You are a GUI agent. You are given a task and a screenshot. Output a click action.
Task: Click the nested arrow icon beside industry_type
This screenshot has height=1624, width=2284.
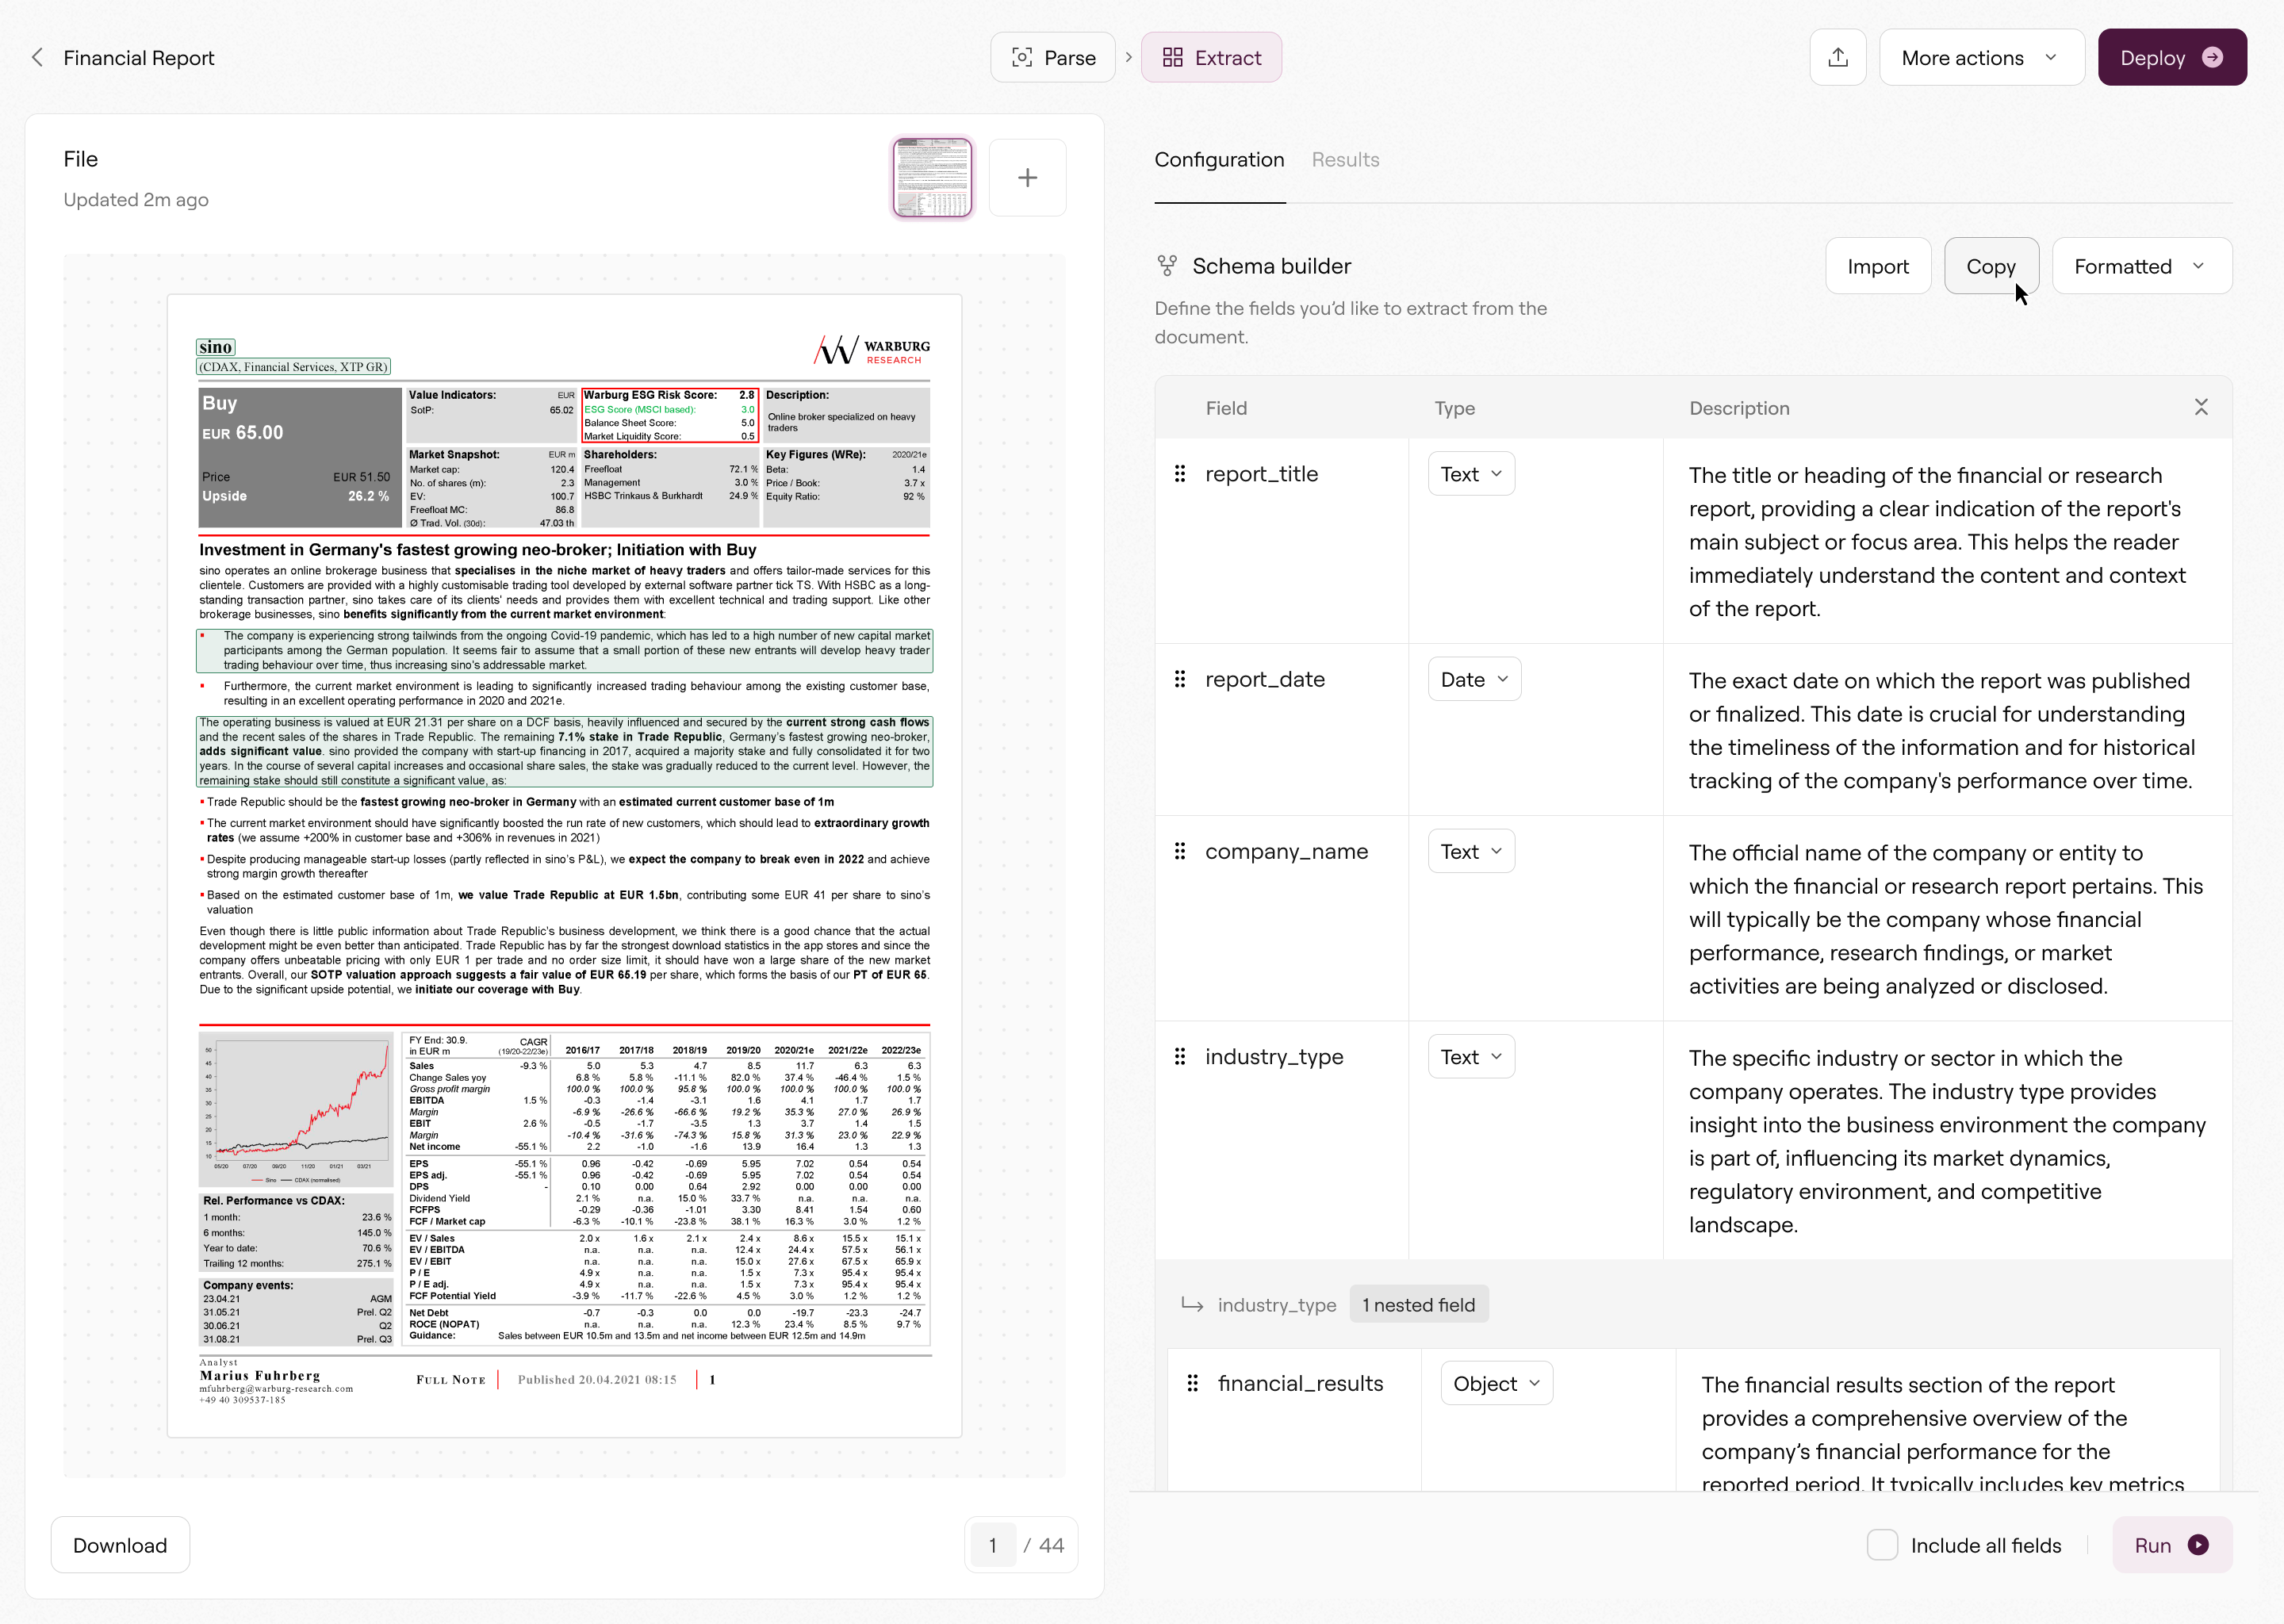[x=1192, y=1305]
